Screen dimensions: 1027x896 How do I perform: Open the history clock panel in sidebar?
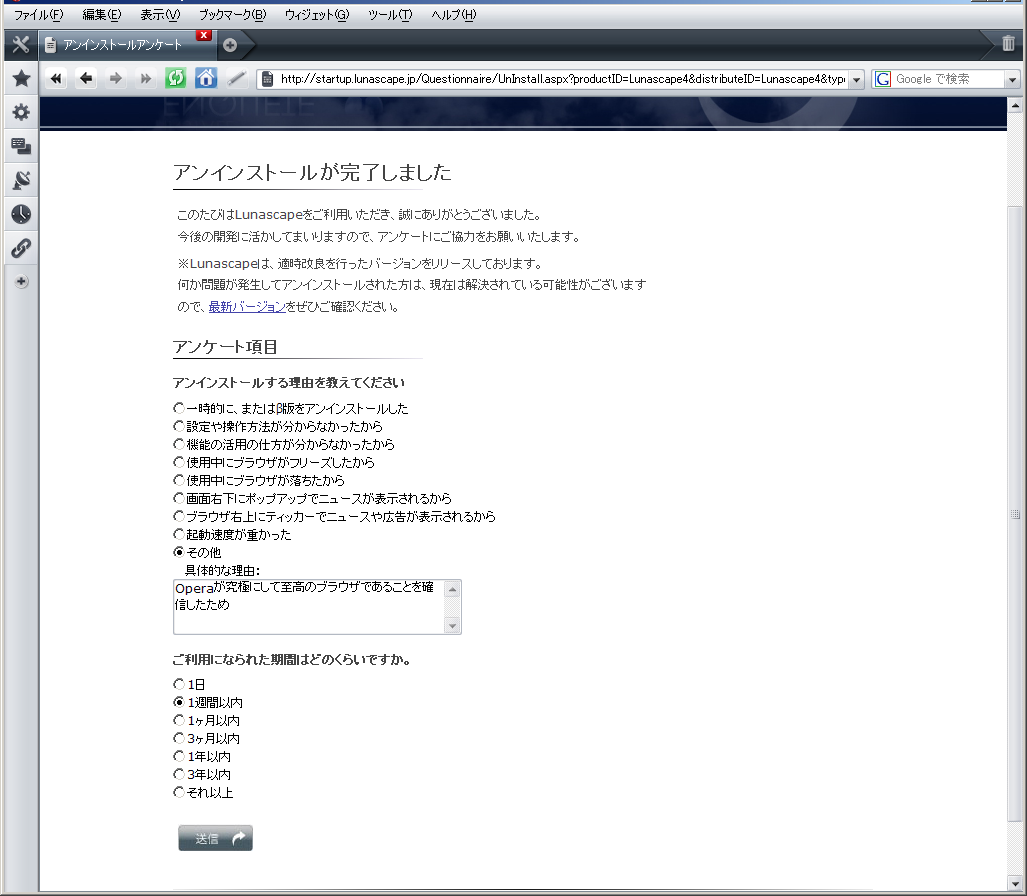pos(21,214)
